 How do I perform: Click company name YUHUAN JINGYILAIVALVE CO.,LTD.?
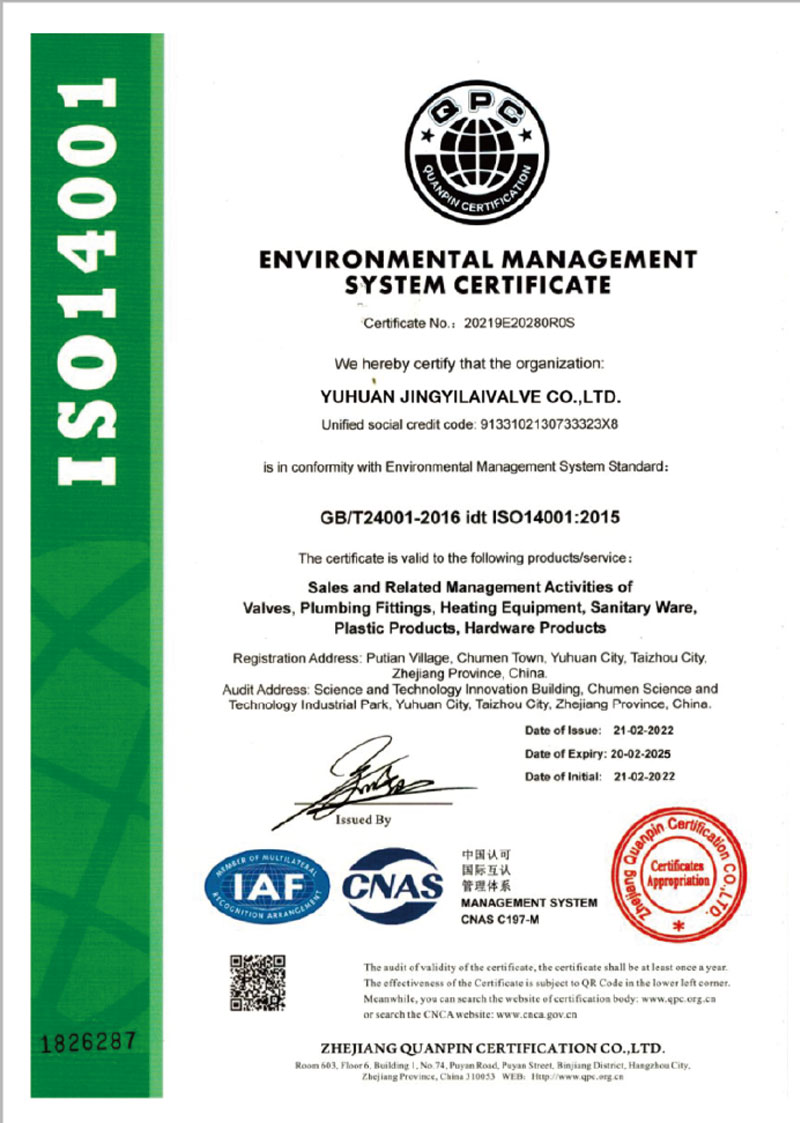point(471,397)
